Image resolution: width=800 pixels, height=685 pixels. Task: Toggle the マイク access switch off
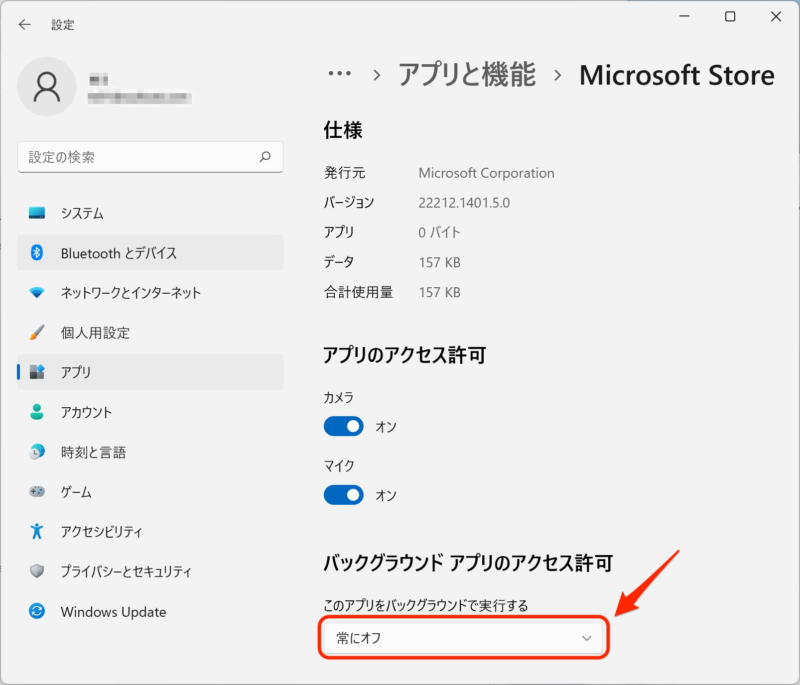pyautogui.click(x=343, y=495)
